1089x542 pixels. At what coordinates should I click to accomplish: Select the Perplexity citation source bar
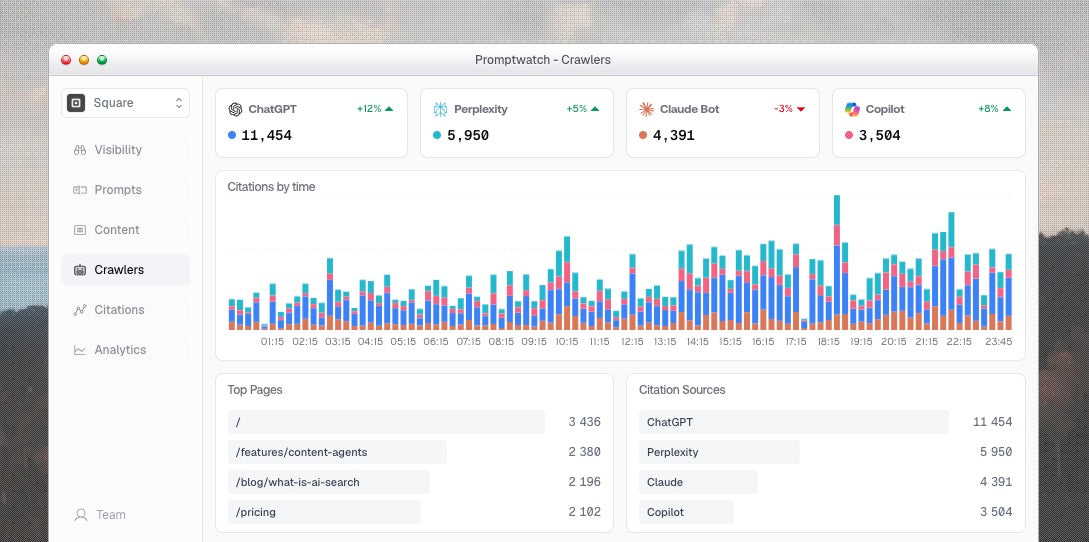coord(720,452)
